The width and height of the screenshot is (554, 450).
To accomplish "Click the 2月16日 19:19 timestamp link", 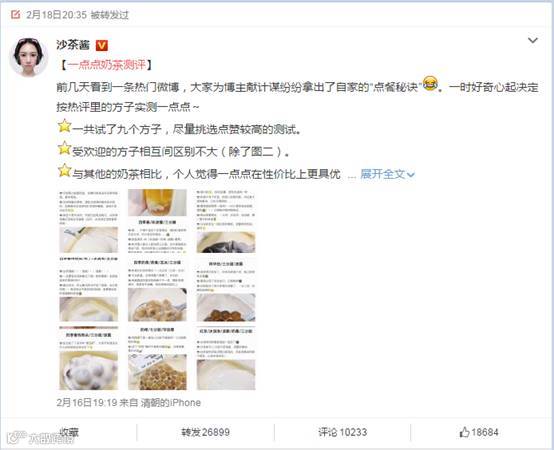I will (87, 403).
